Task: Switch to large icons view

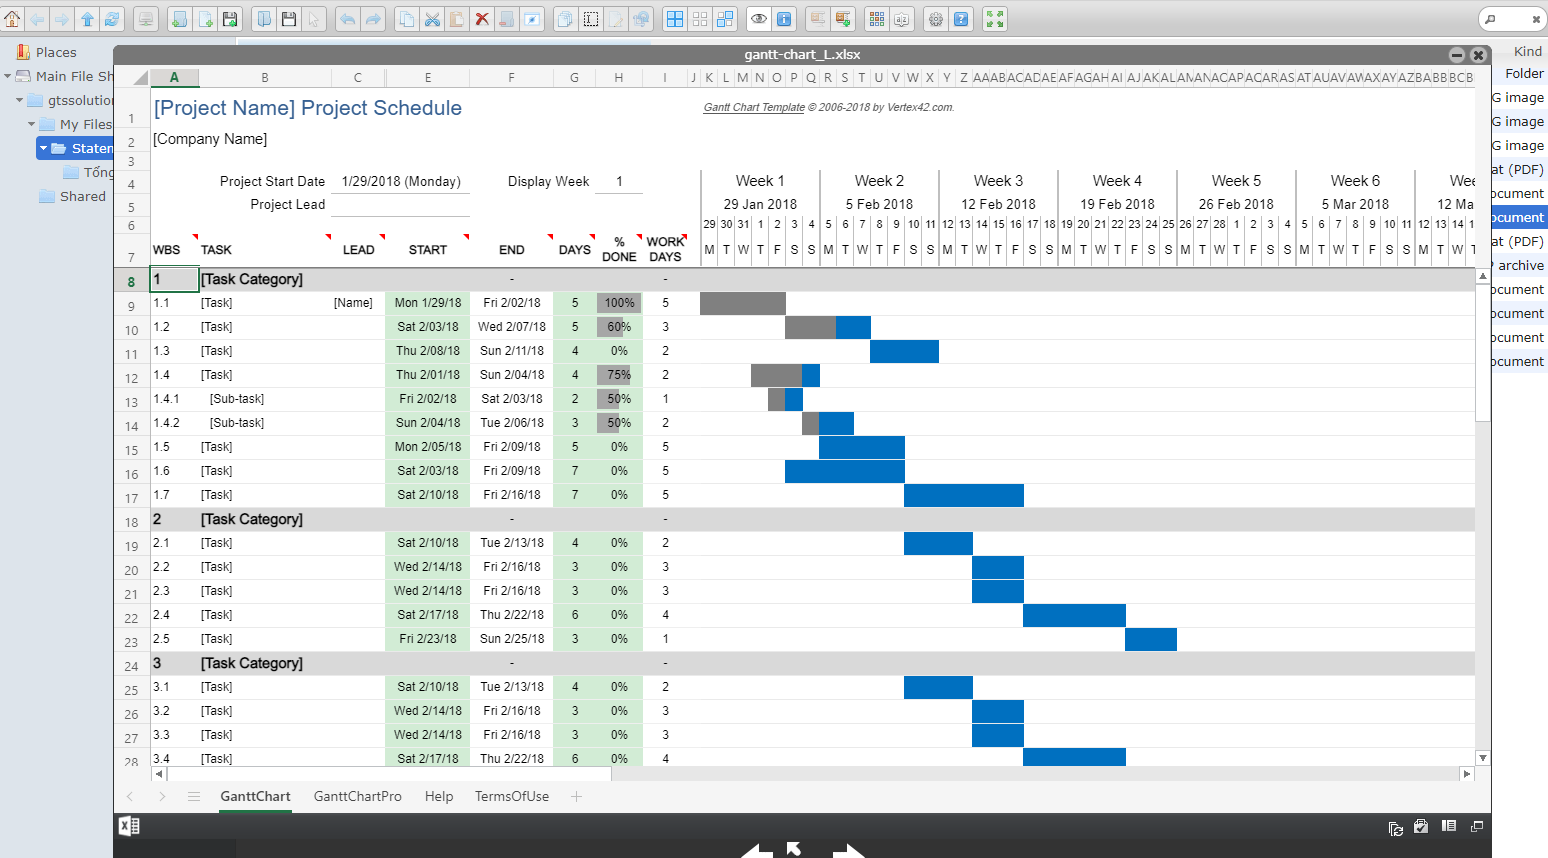Action: point(675,19)
